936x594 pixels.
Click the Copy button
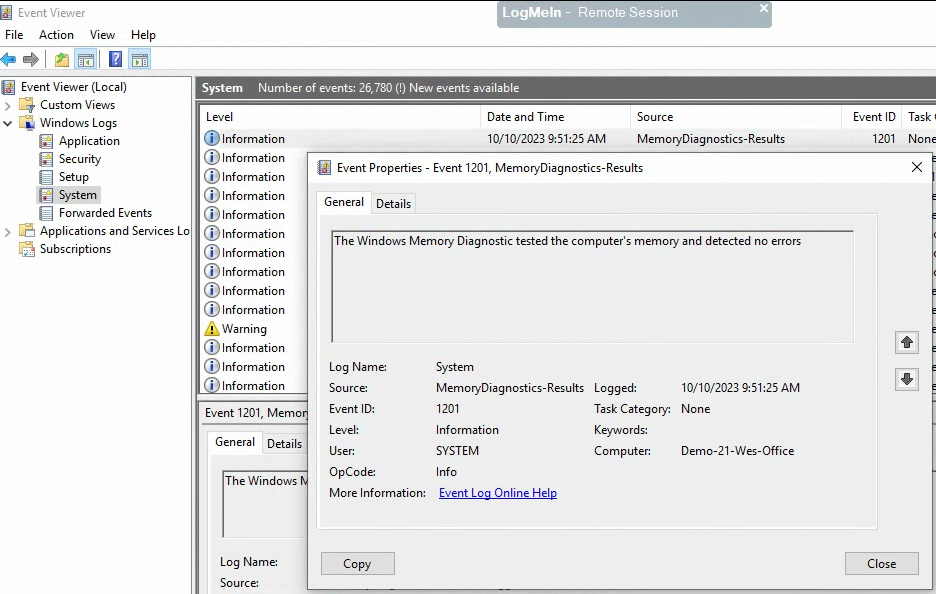coord(357,564)
